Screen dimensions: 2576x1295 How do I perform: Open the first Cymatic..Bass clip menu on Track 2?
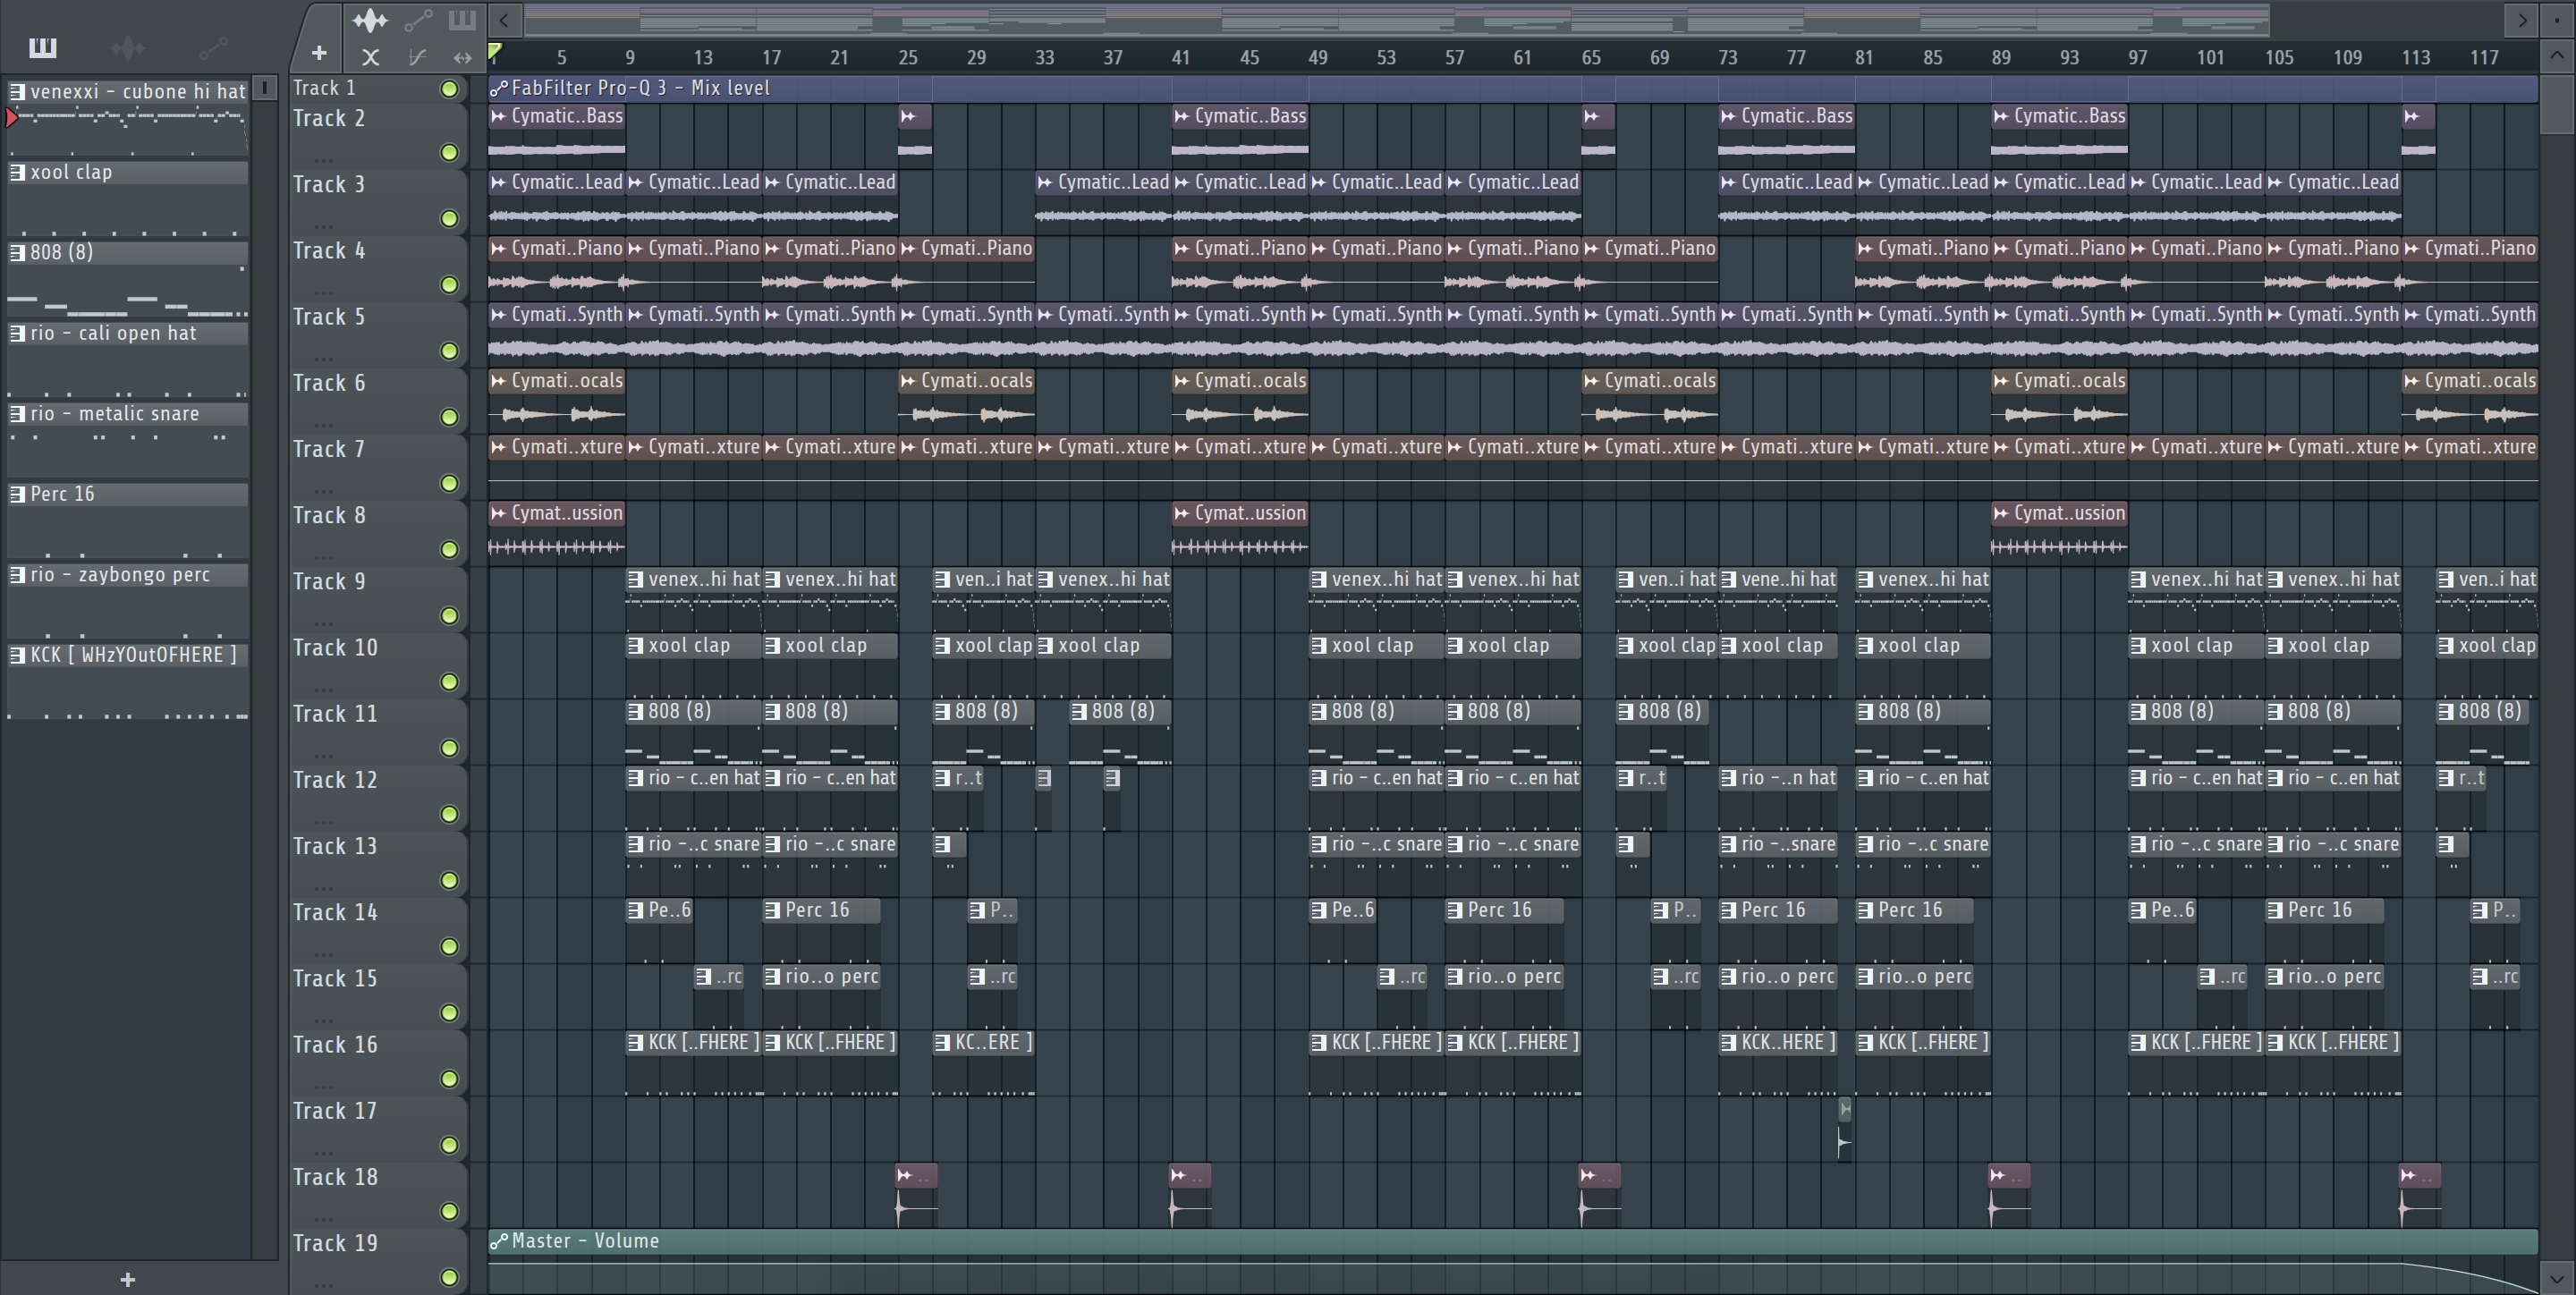click(499, 116)
